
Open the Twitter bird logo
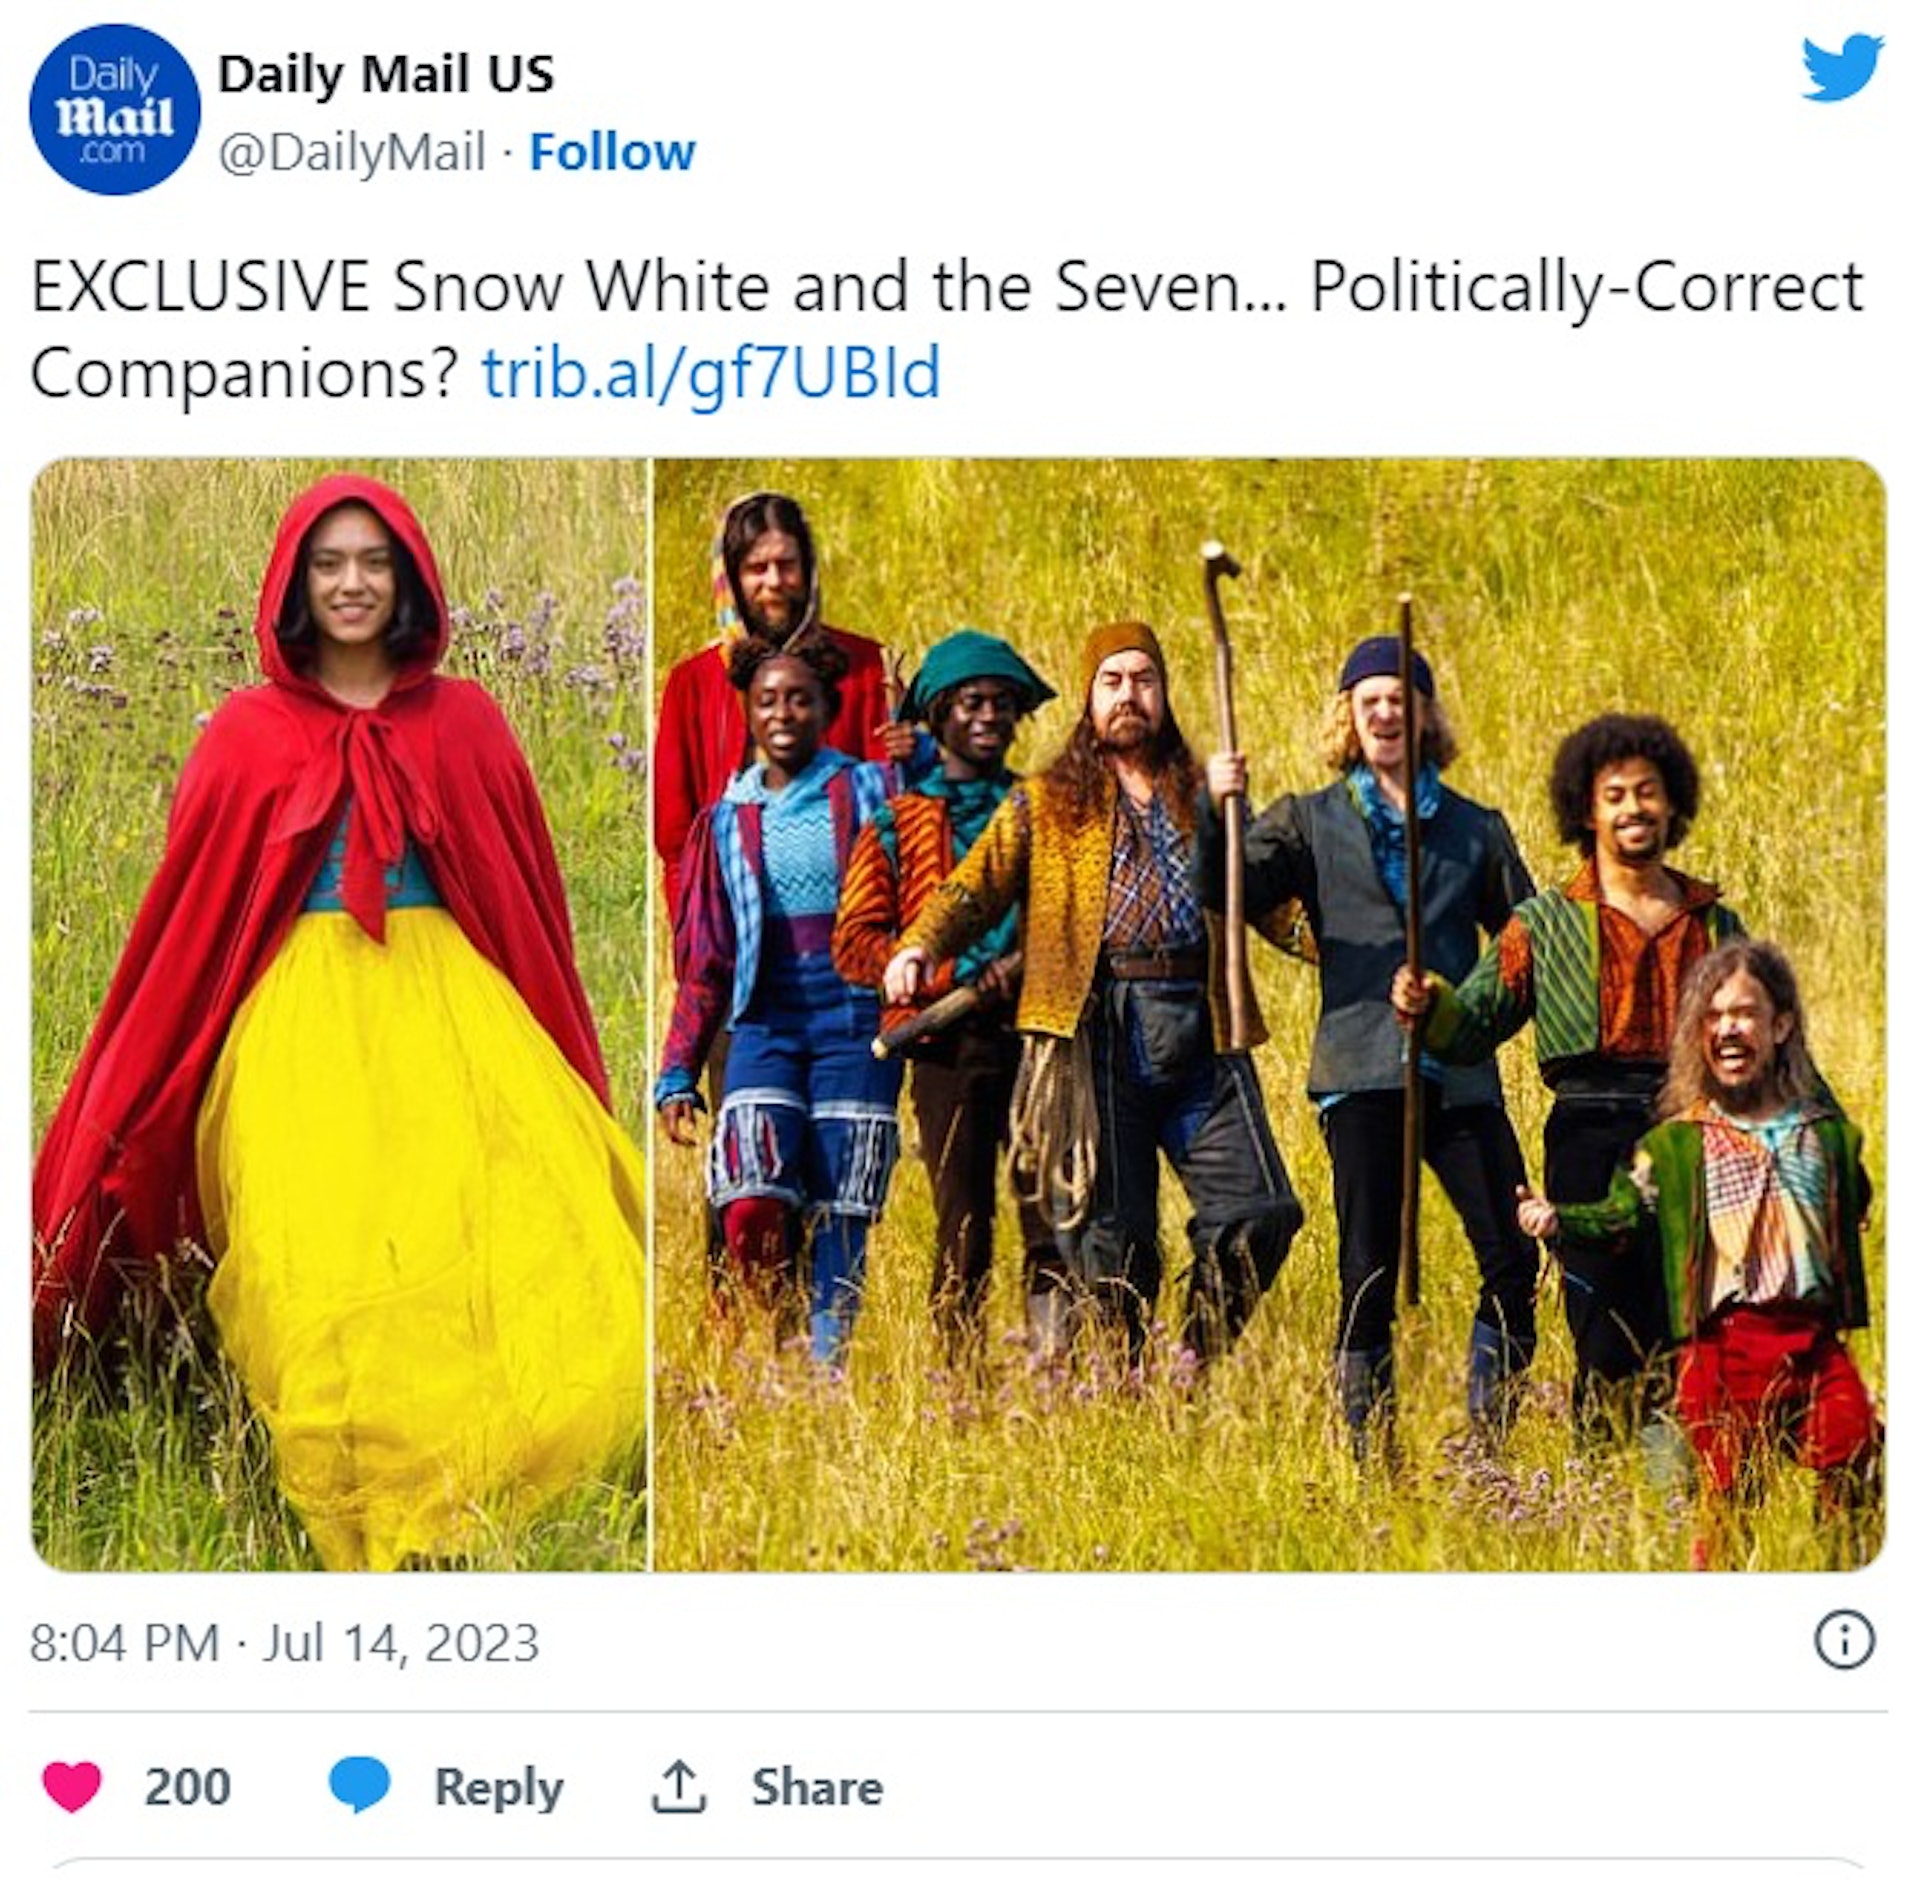click(1842, 67)
